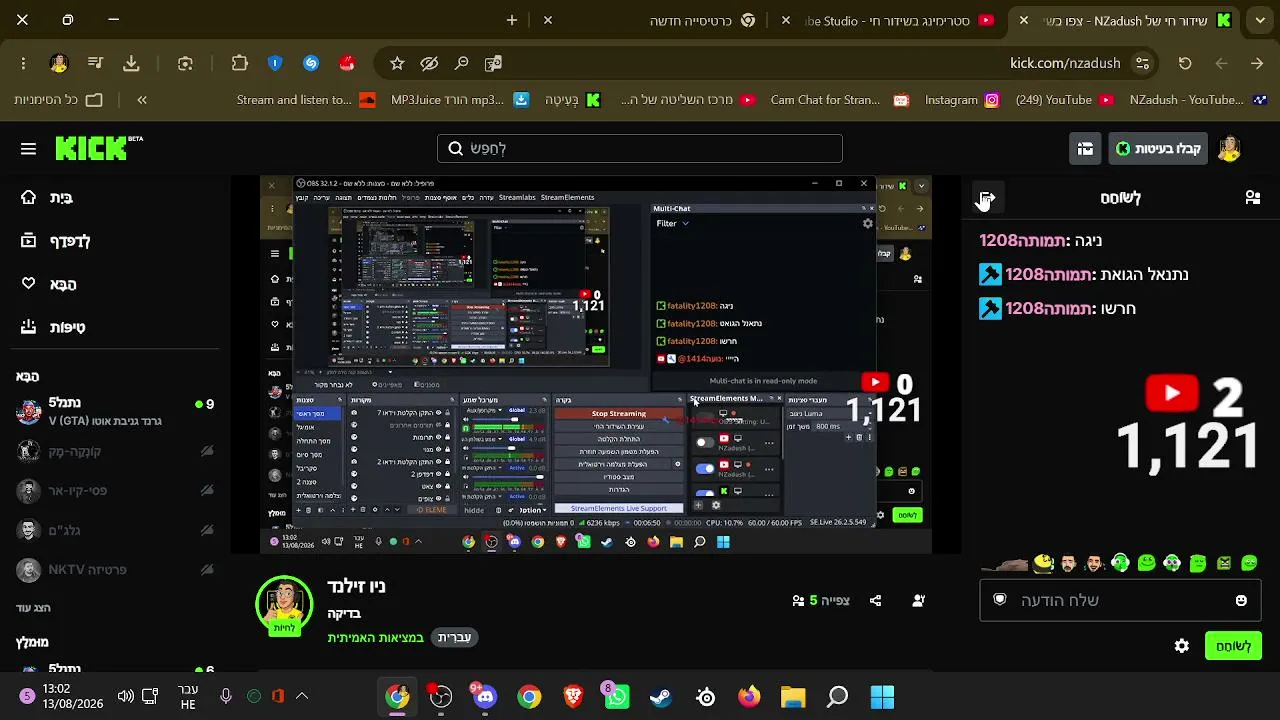Open the Windows Start menu
Image resolution: width=1280 pixels, height=720 pixels.
[x=882, y=696]
